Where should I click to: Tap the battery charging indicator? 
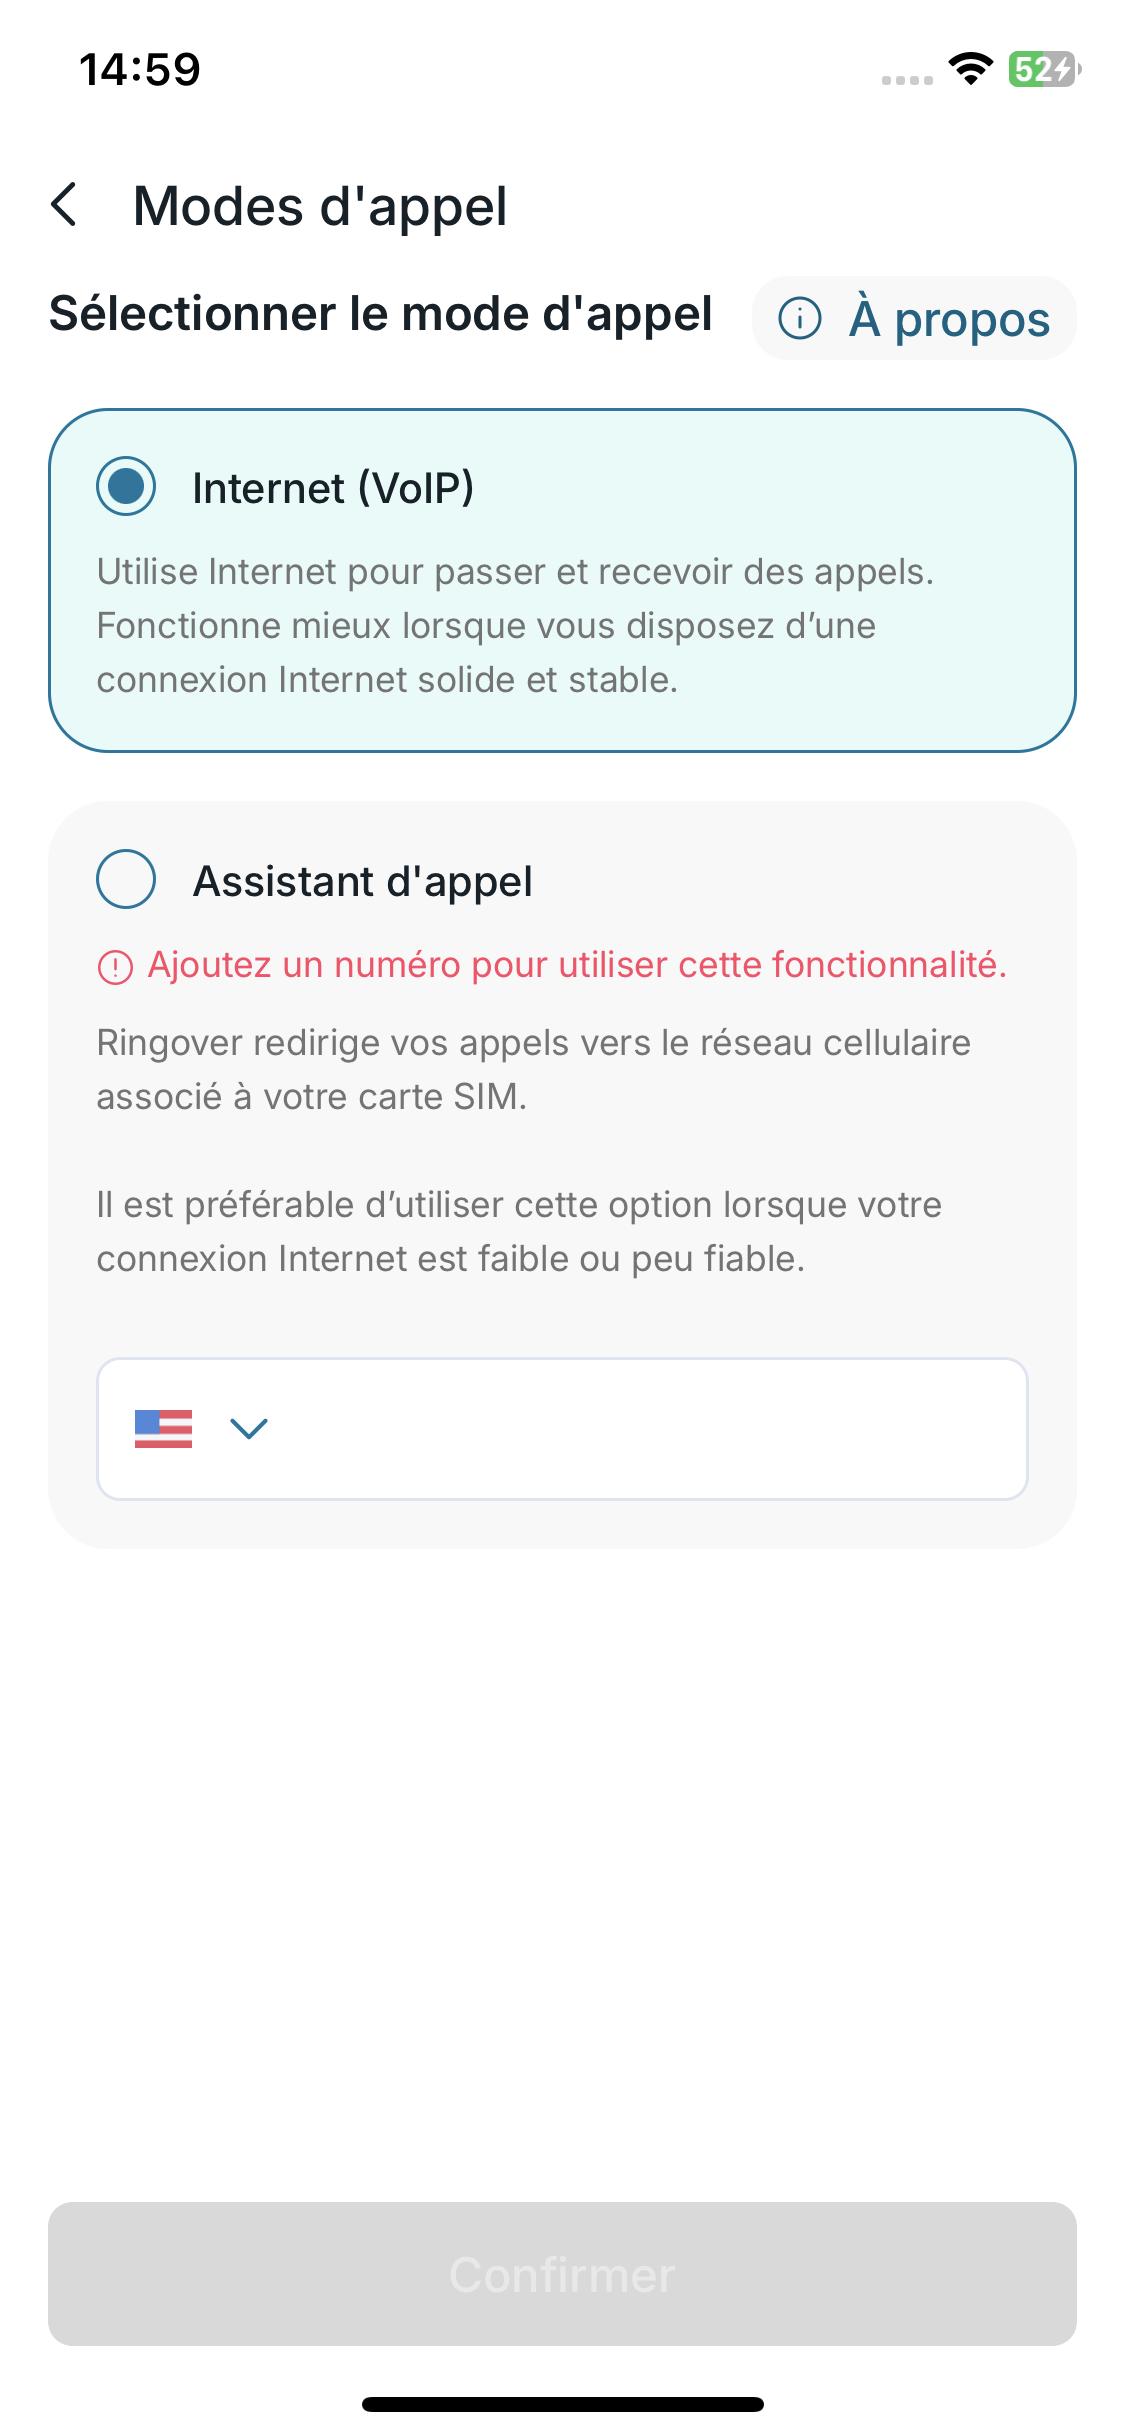click(x=1043, y=69)
